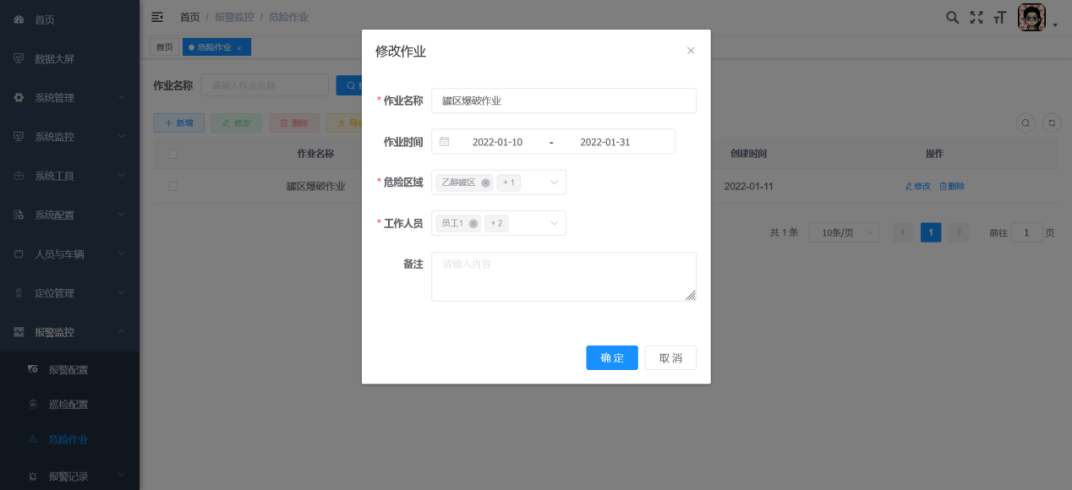Screen dimensions: 1072x490
Task: Click 首页 in the breadcrumb
Action: [190, 17]
